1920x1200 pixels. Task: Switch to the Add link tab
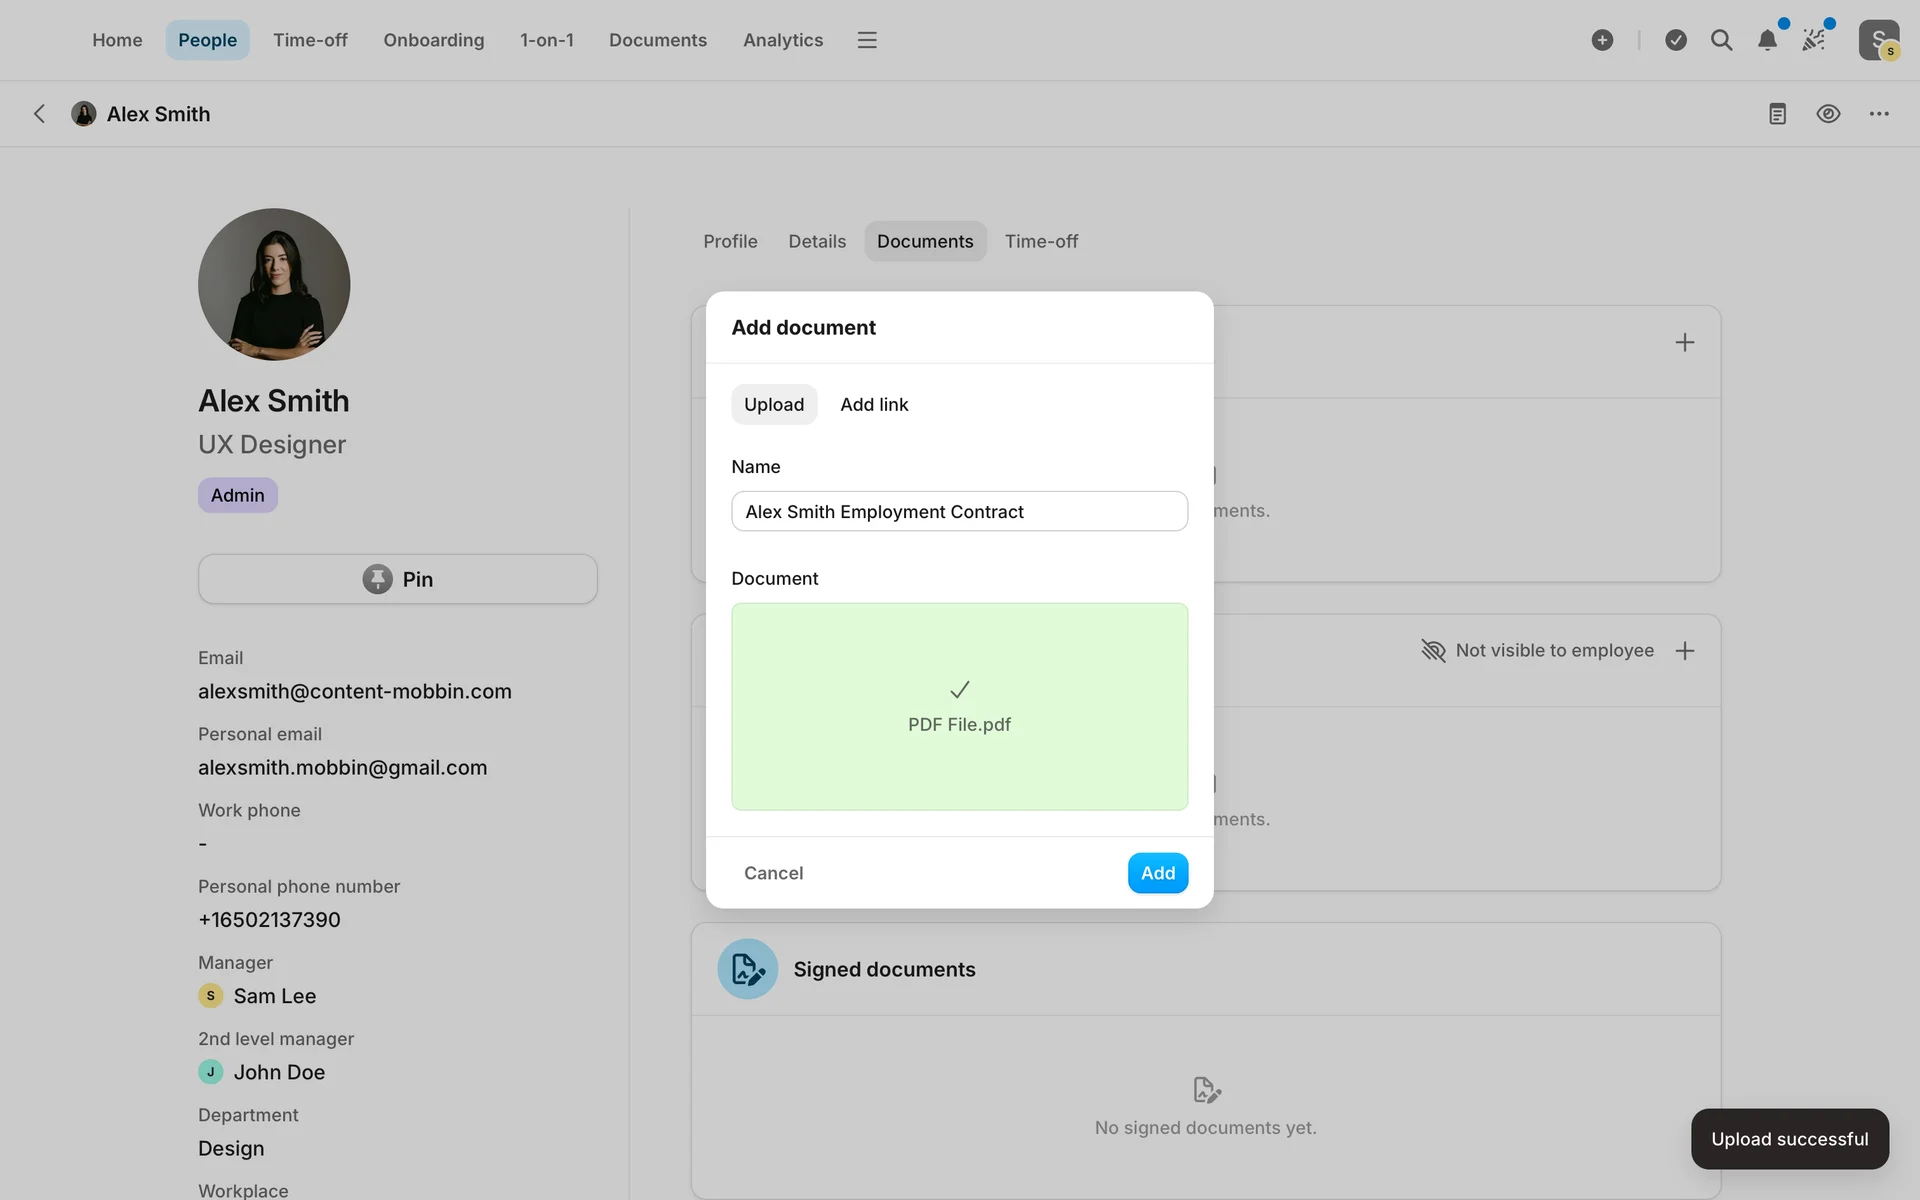(x=874, y=405)
